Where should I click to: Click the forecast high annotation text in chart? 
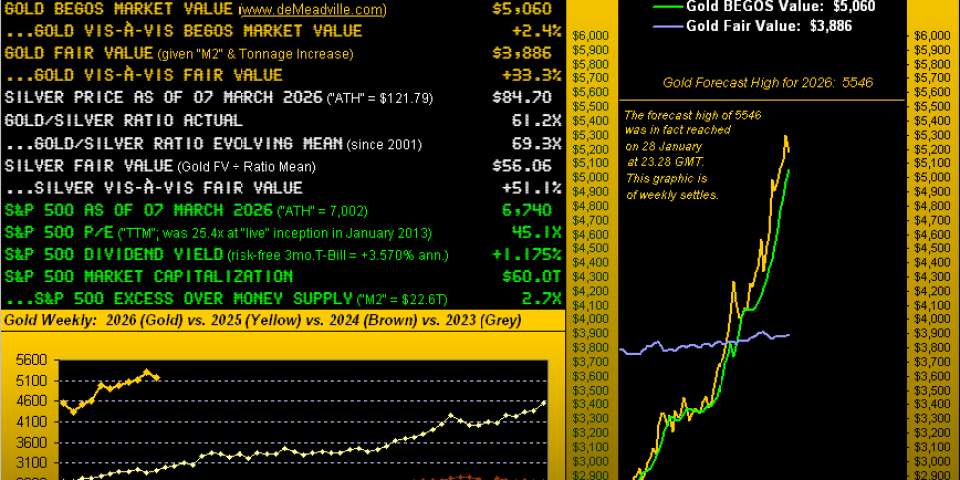[669, 153]
